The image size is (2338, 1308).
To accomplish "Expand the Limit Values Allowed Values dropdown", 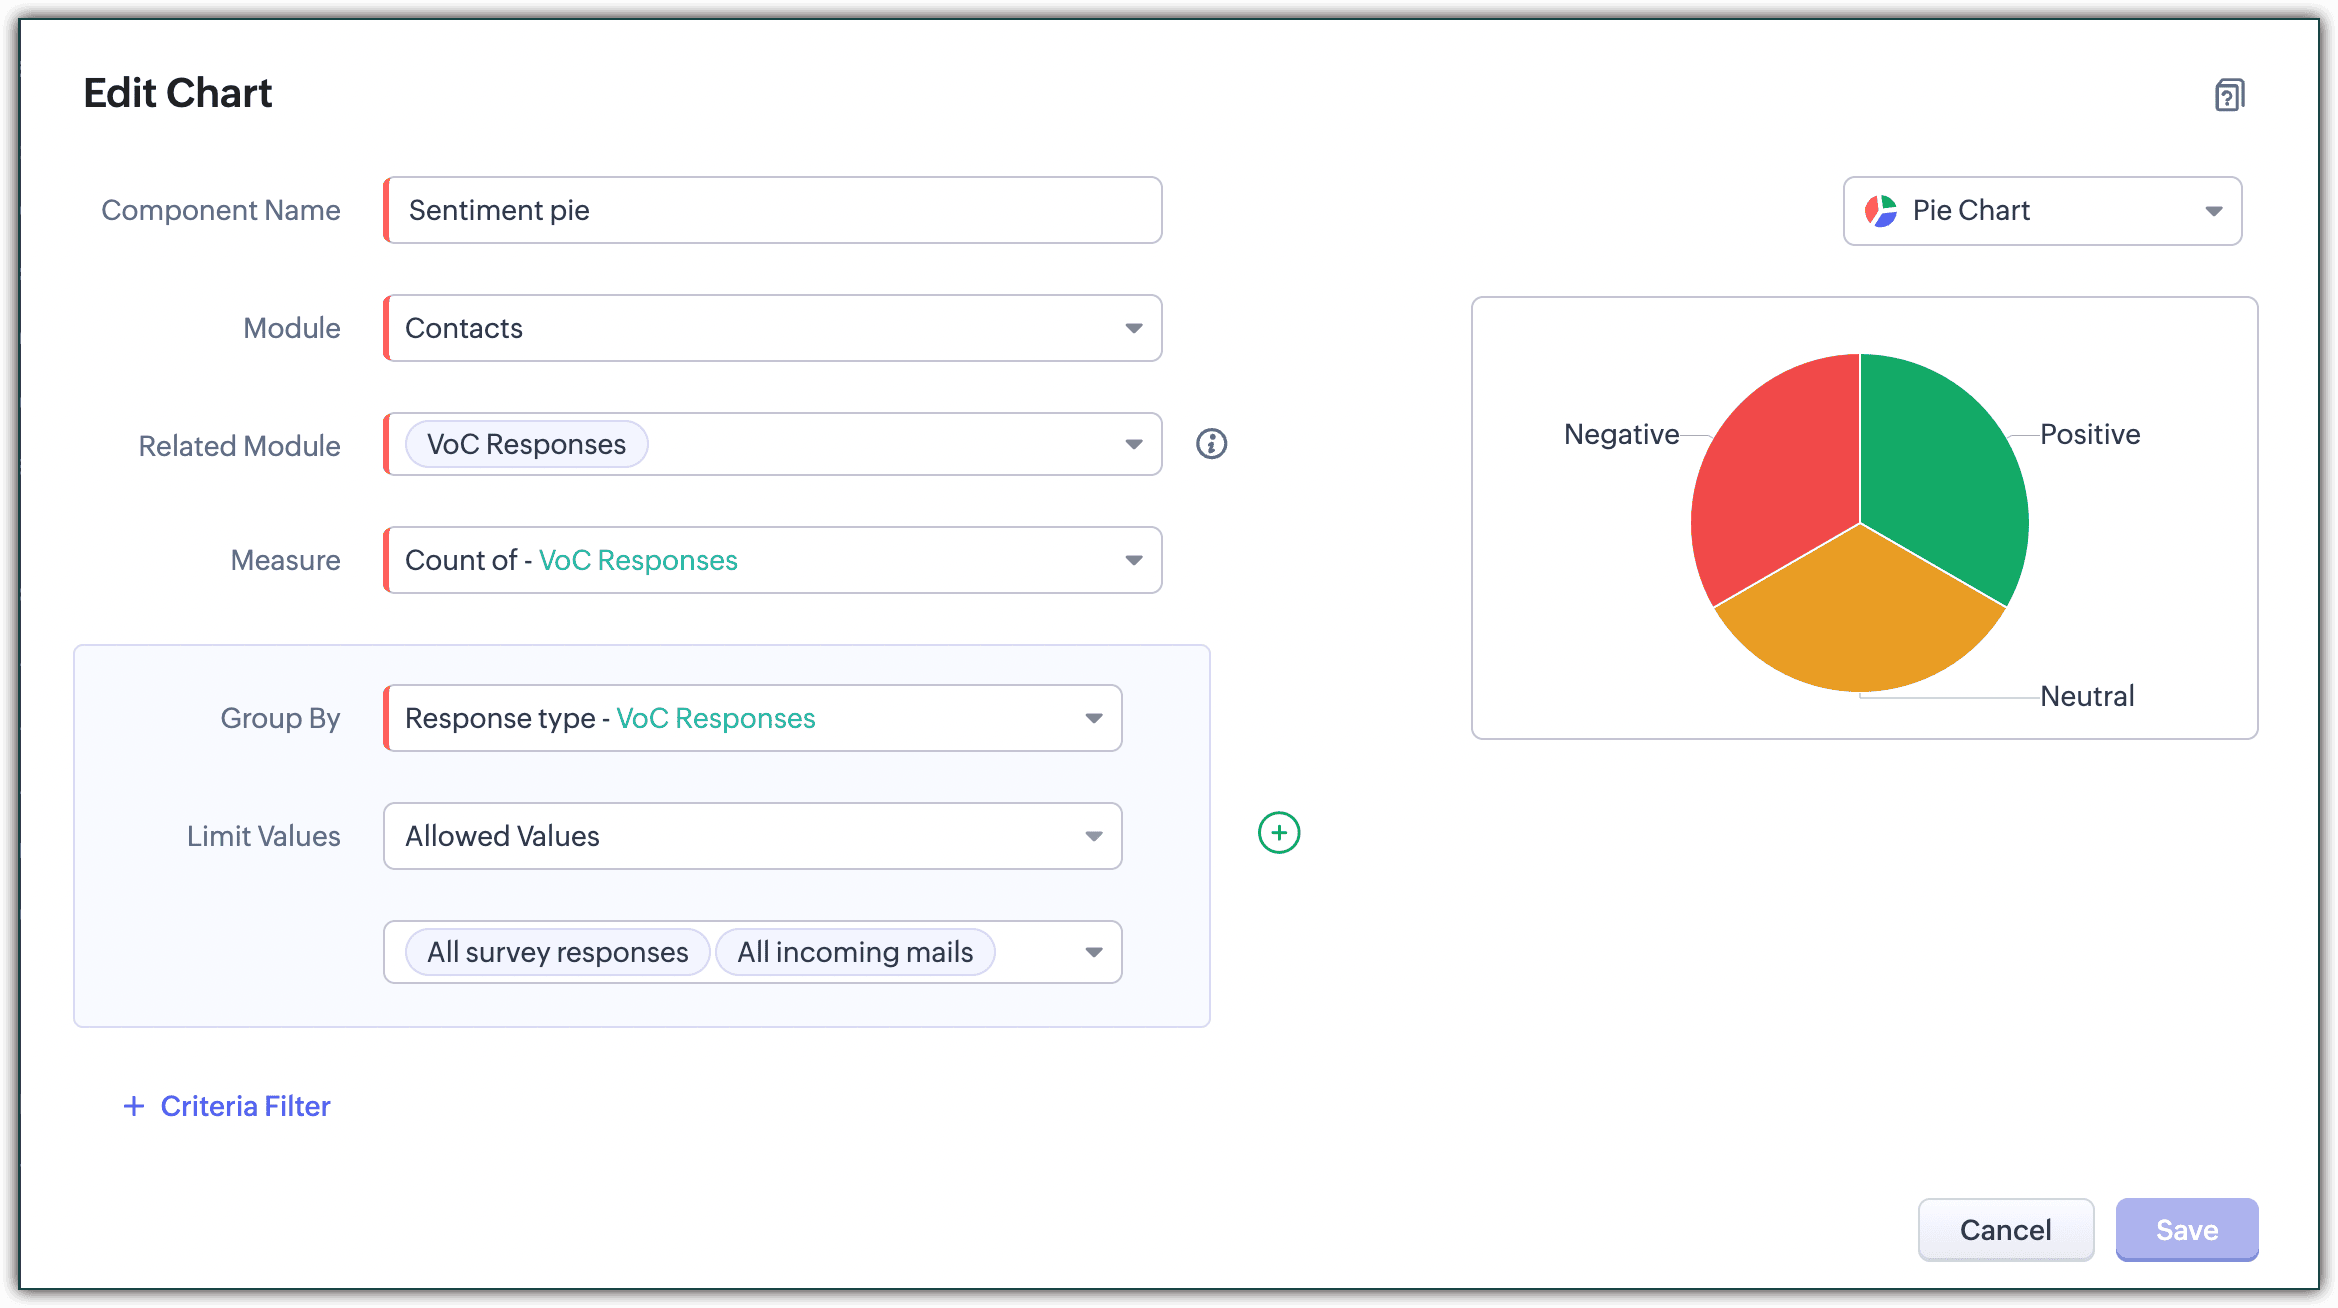I will coord(1093,836).
